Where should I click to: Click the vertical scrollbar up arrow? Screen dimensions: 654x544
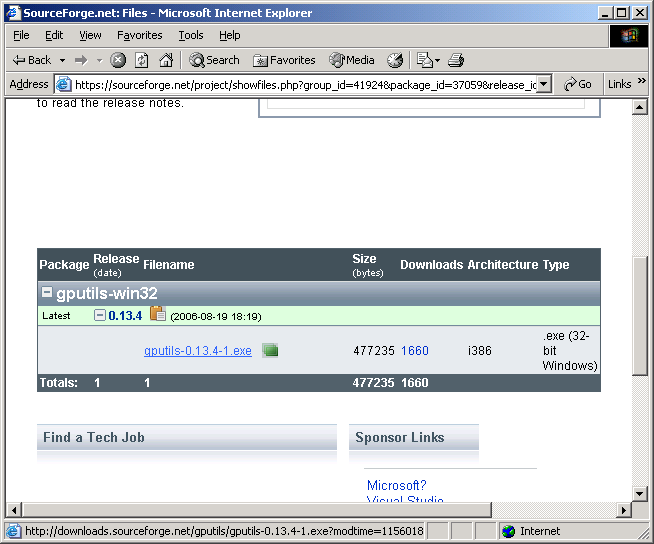click(x=639, y=107)
